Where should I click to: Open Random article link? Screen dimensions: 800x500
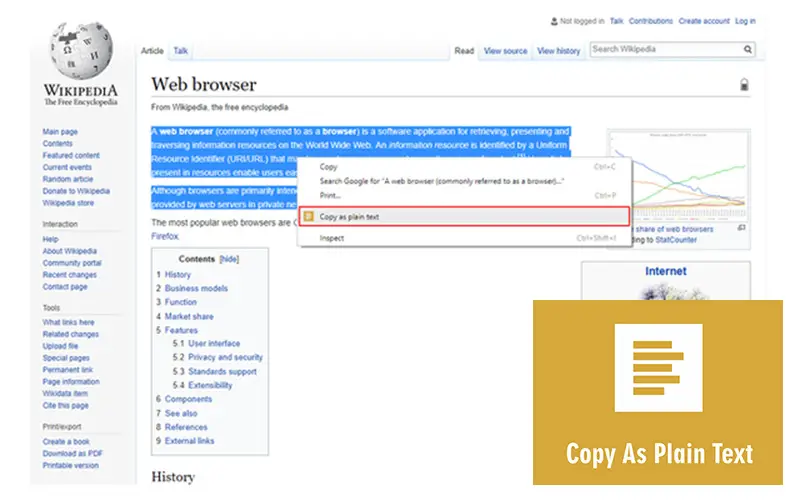(x=68, y=179)
